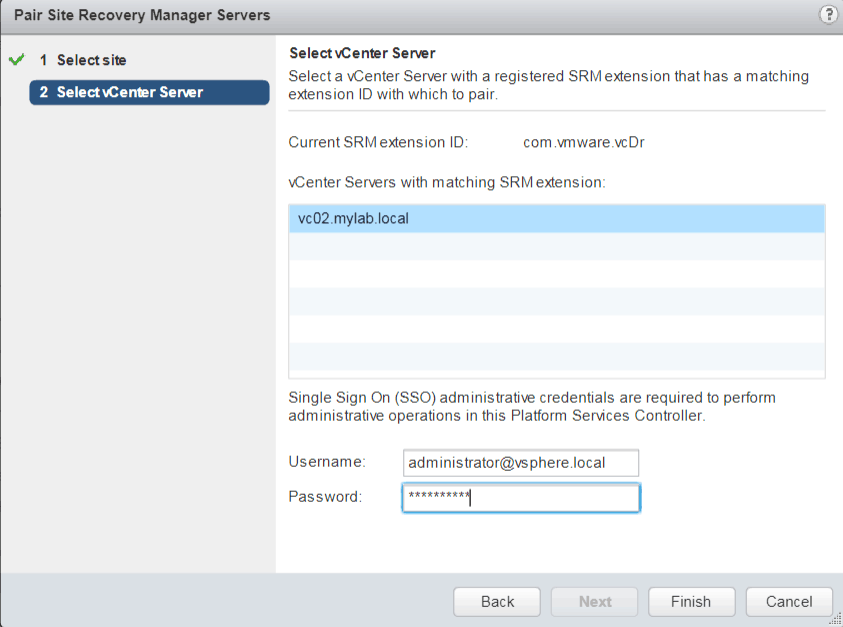Click the Current SRM extension ID label
The width and height of the screenshot is (843, 627).
click(x=378, y=142)
